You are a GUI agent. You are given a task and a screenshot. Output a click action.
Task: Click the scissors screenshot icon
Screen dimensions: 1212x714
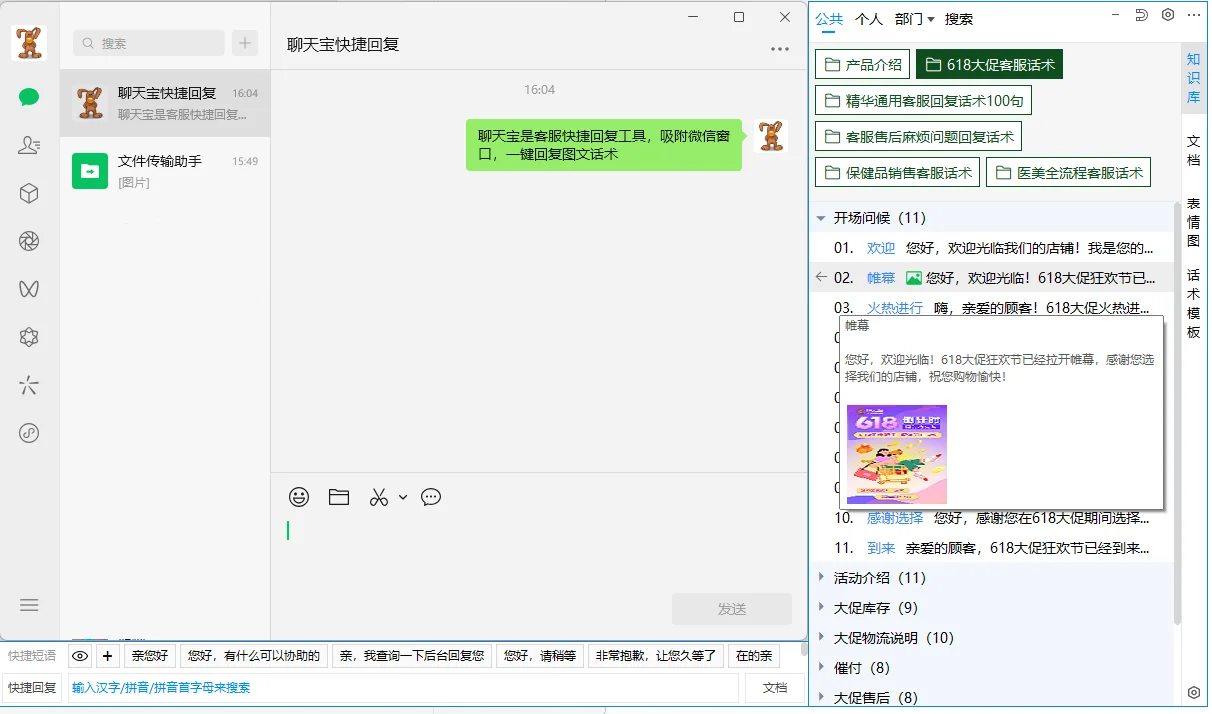[x=378, y=497]
